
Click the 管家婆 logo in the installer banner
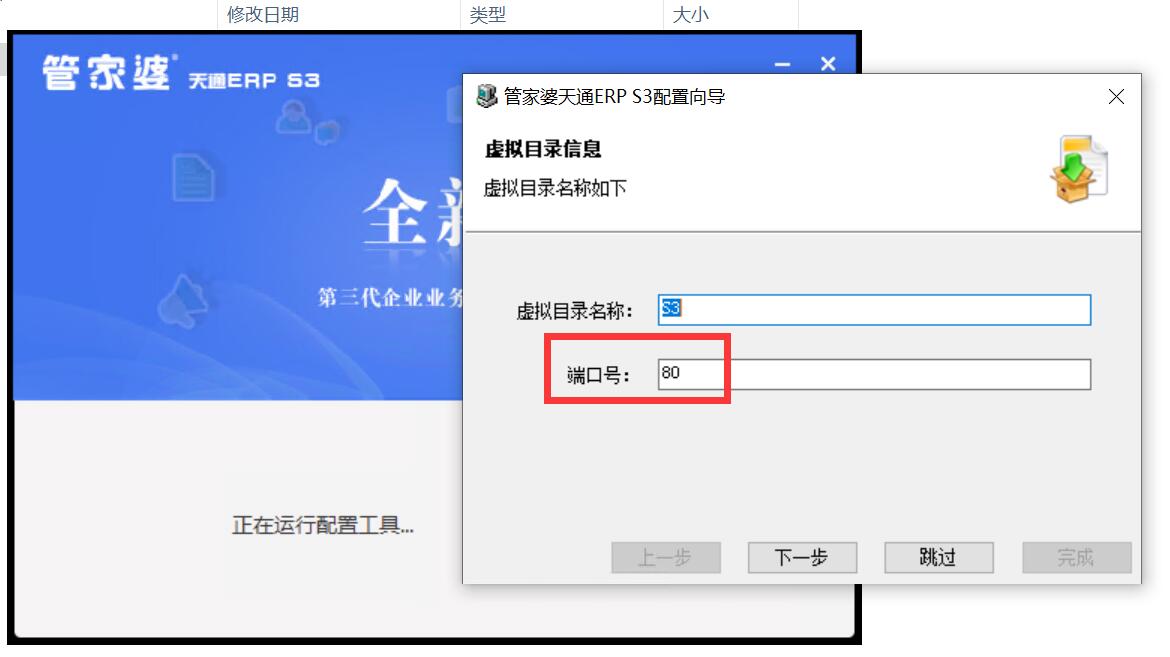tap(106, 73)
